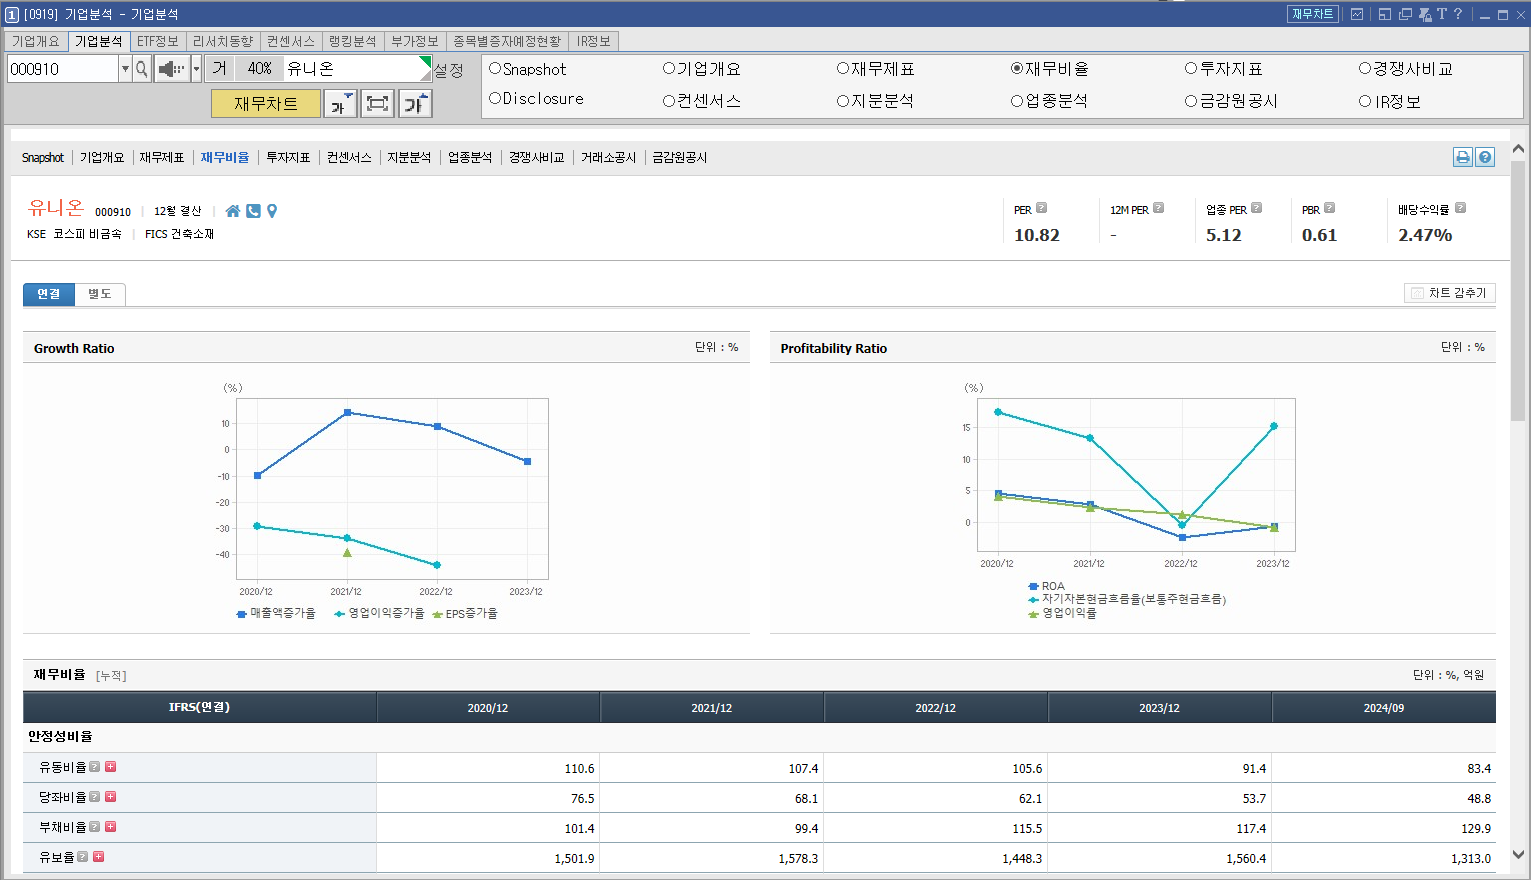Viewport: 1531px width, 880px height.
Task: Click the vertical scrollbar down arrow
Action: [x=1518, y=855]
